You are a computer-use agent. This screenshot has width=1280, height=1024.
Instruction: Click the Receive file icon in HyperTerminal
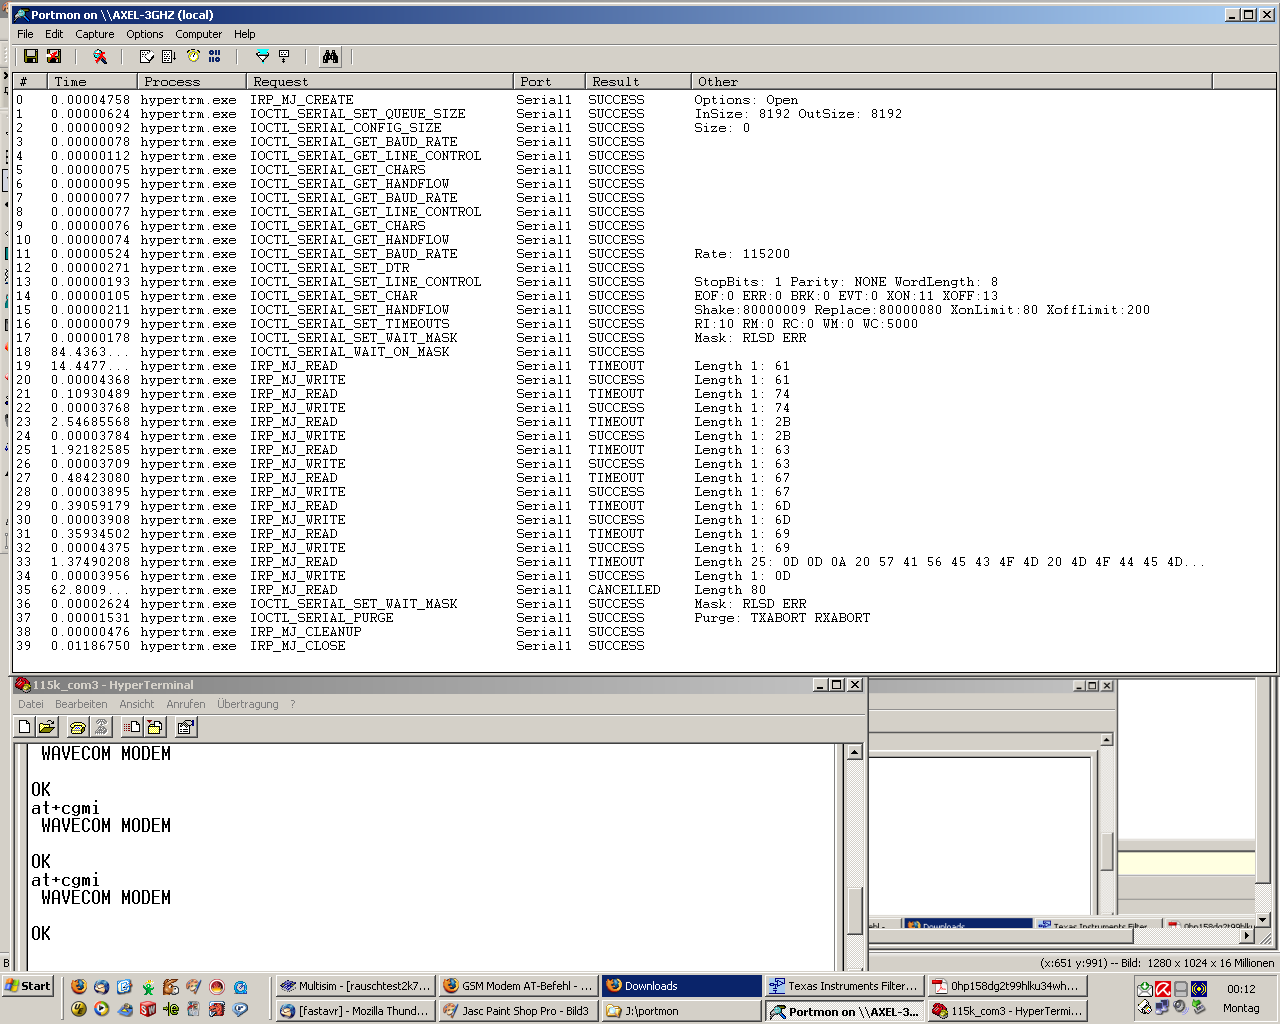tap(154, 727)
